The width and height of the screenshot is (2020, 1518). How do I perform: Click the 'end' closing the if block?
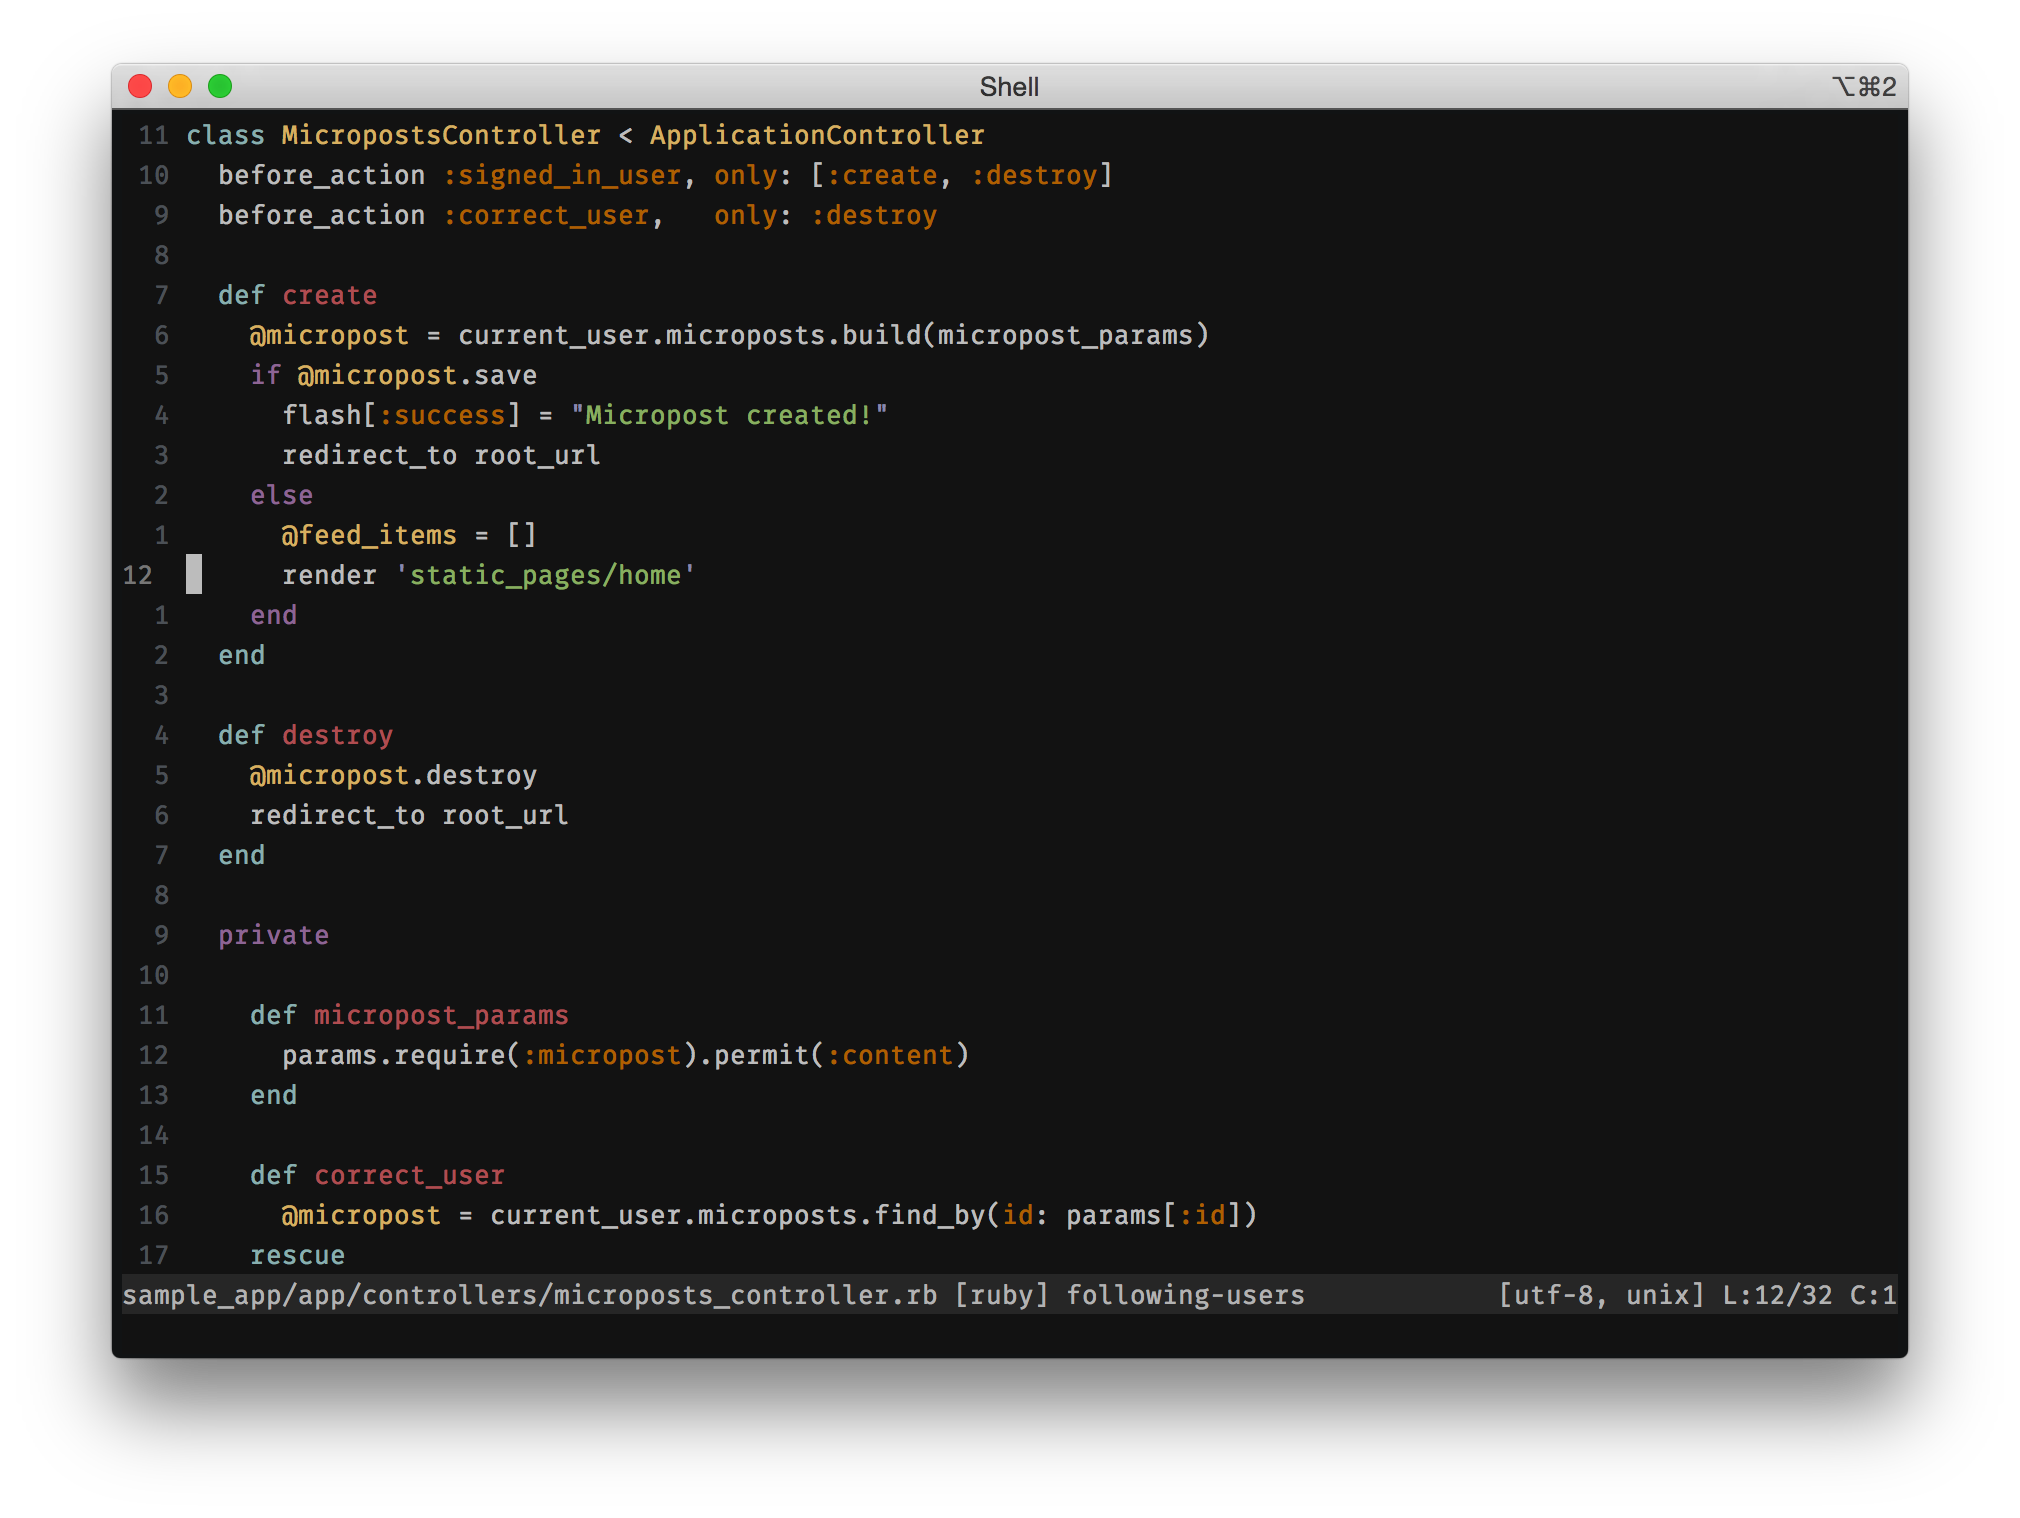coord(273,615)
